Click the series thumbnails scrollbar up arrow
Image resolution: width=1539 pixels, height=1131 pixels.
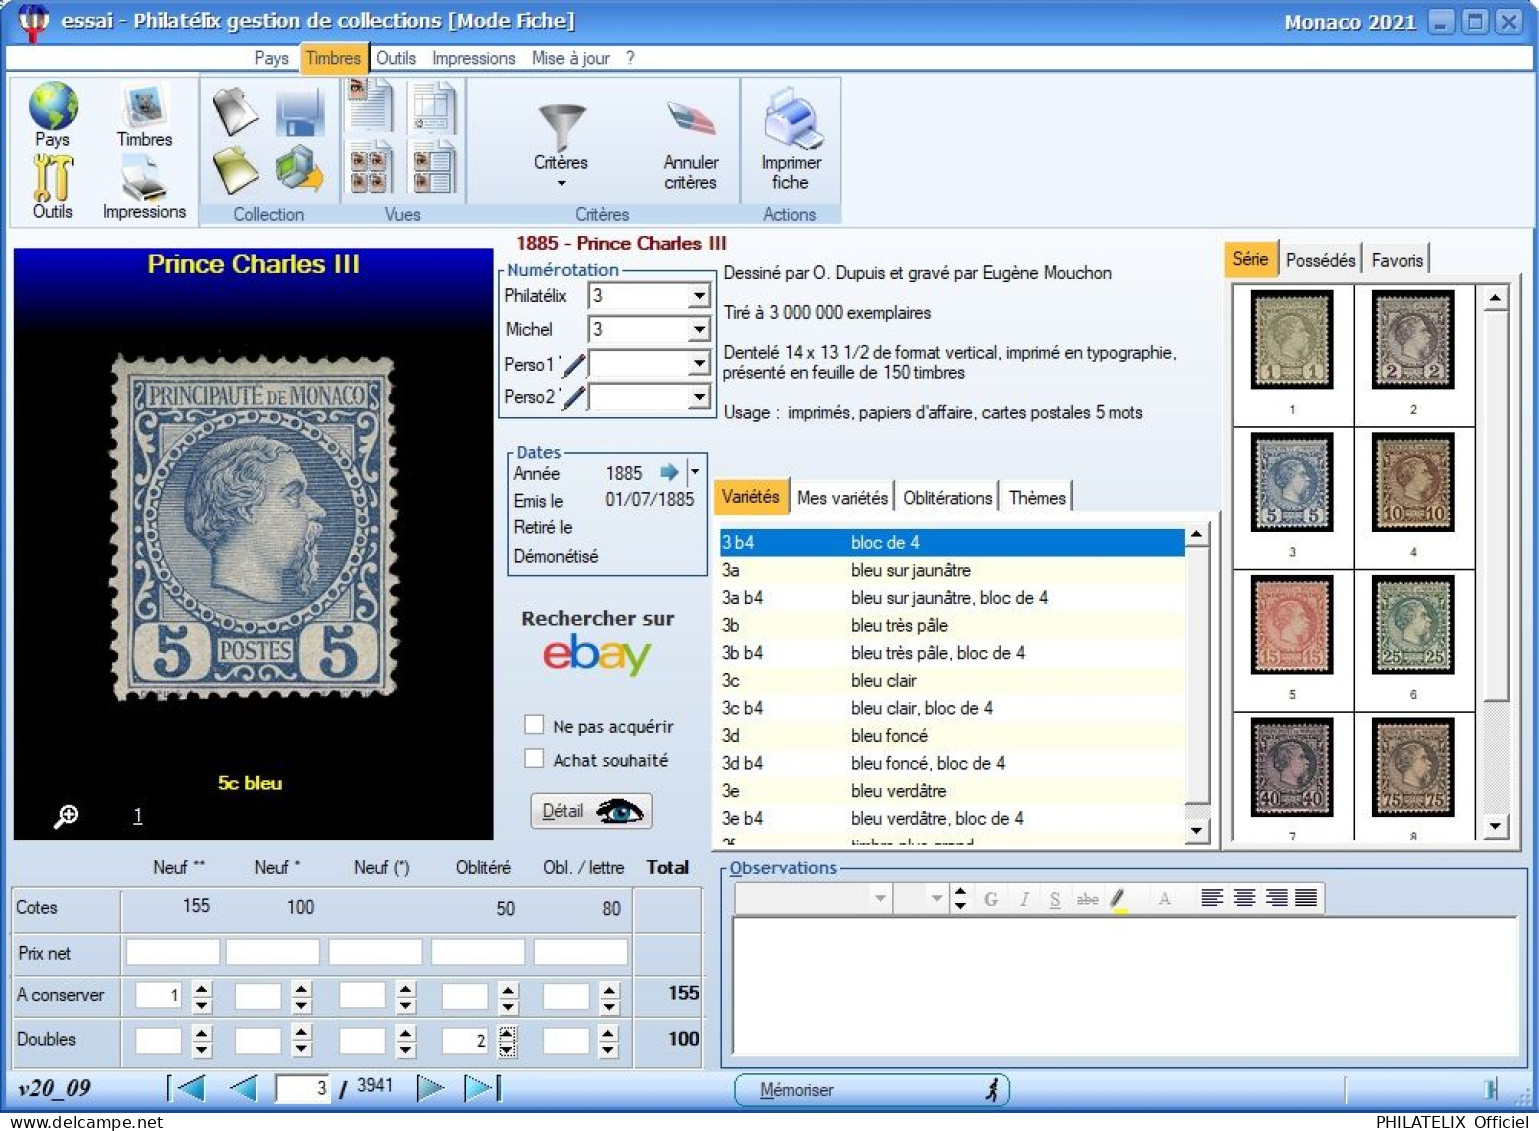(x=1495, y=298)
